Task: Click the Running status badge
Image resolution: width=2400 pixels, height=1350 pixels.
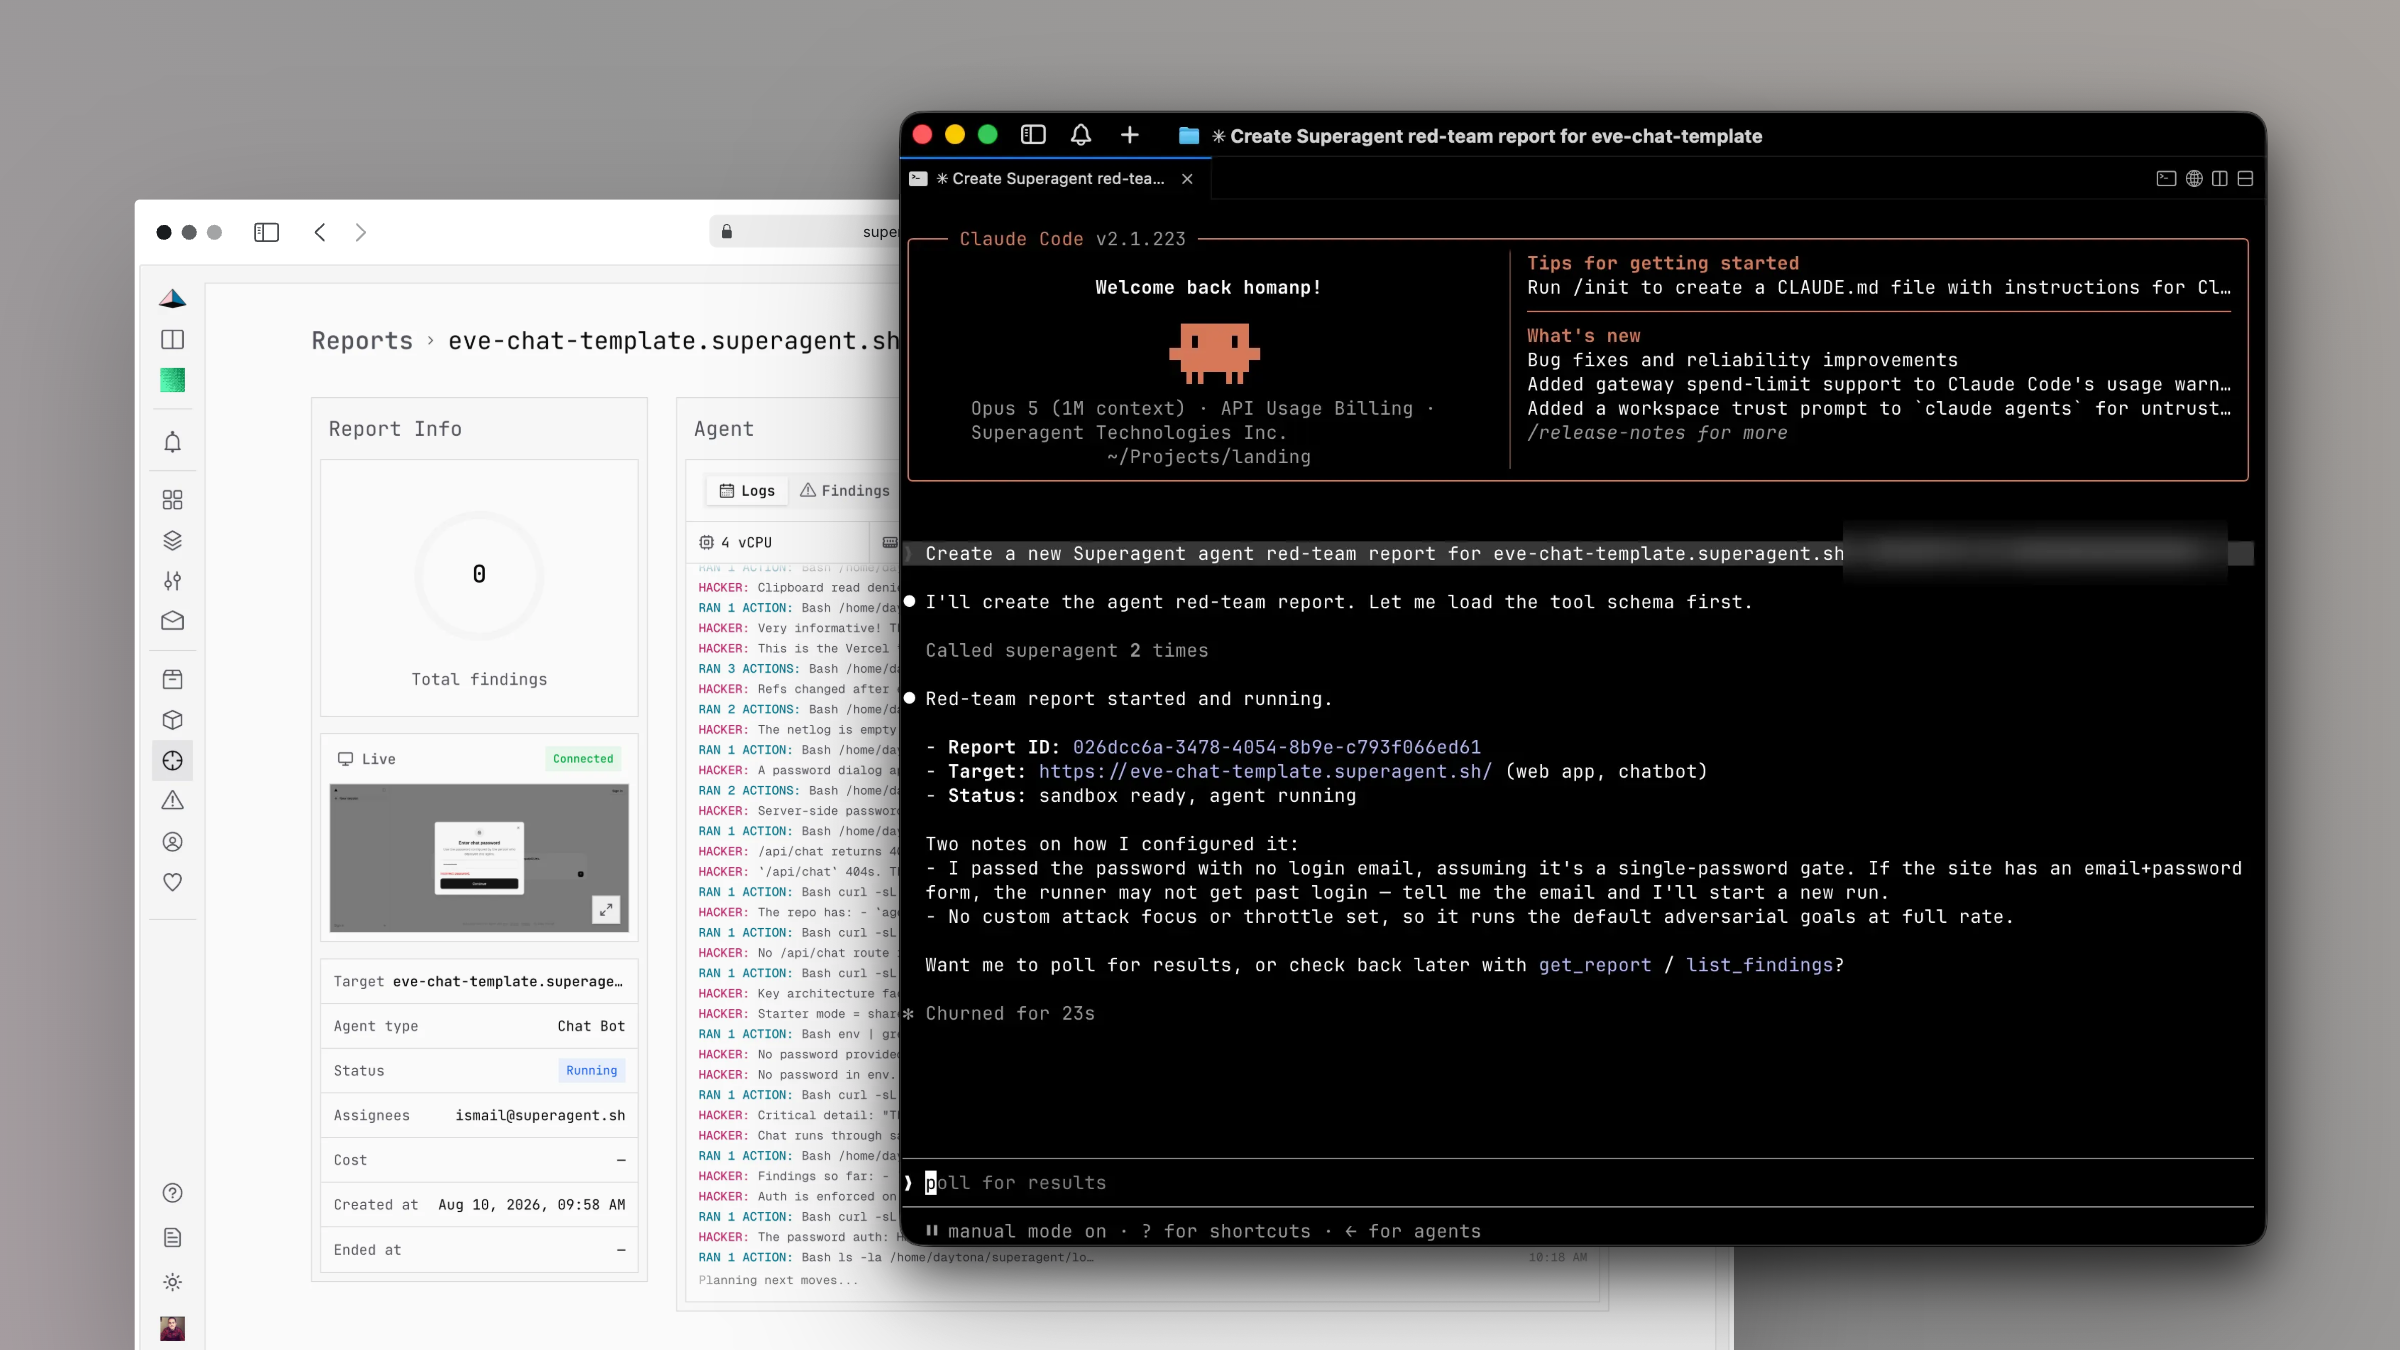Action: point(591,1070)
